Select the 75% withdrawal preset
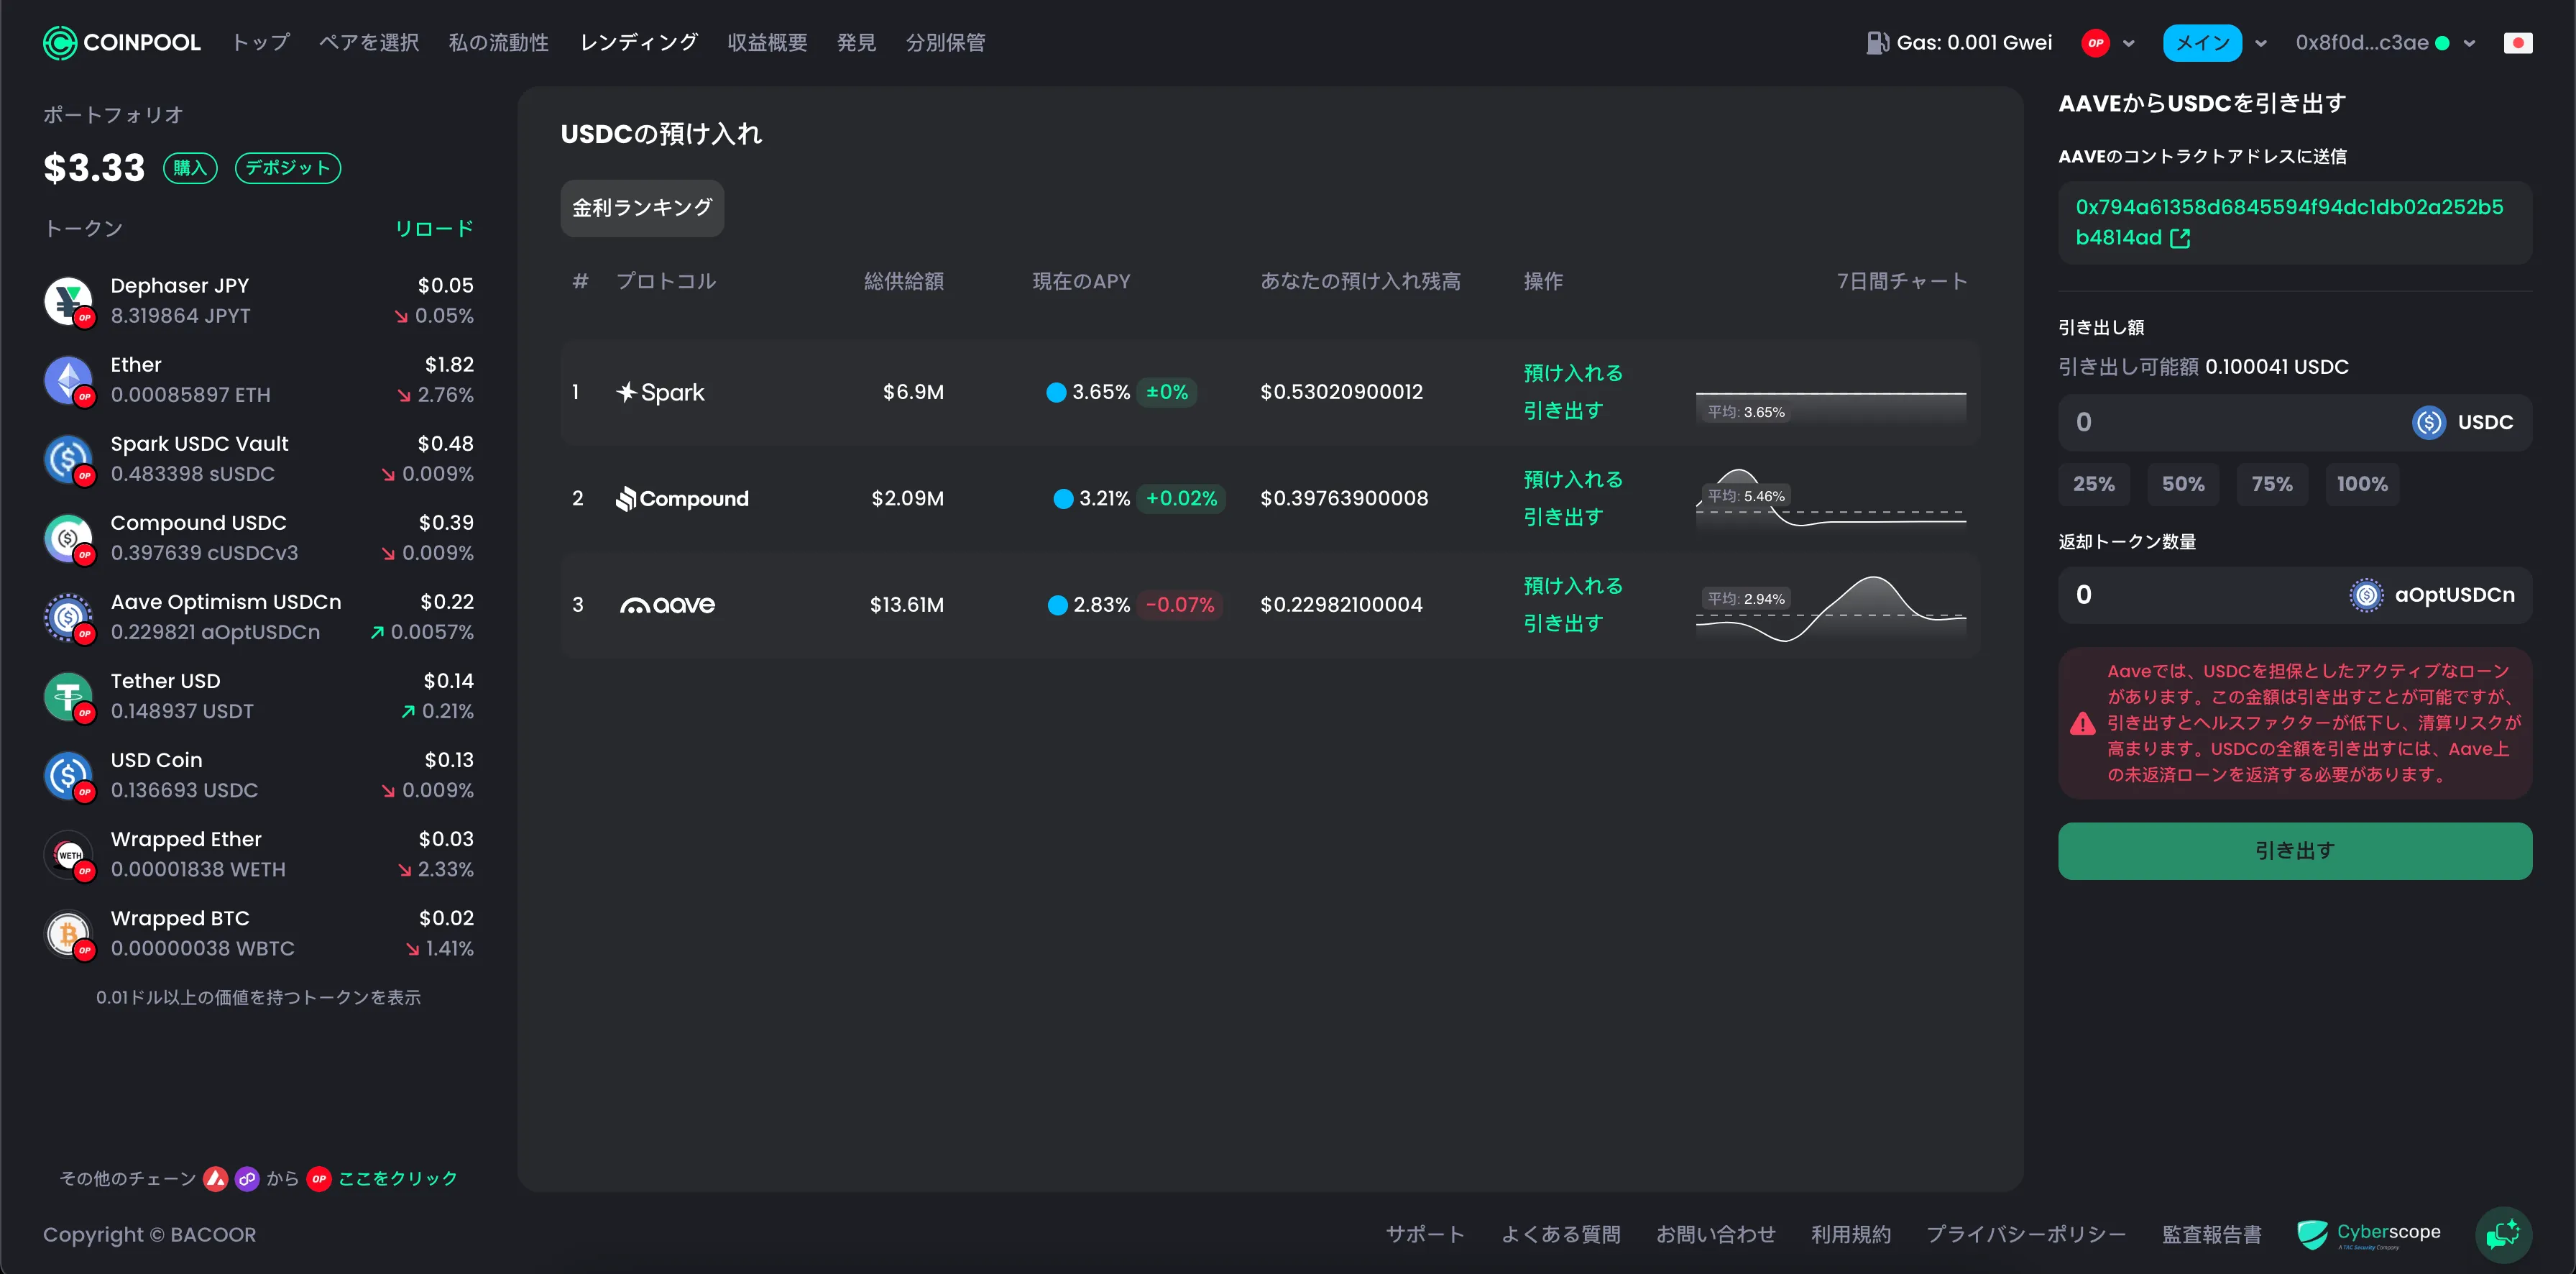Viewport: 2576px width, 1274px height. point(2272,485)
